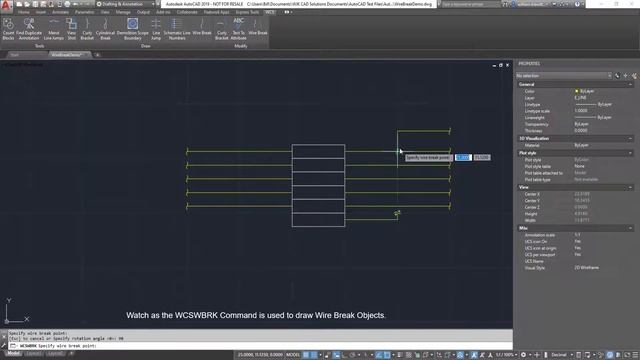Screen dimensions: 640x360
Task: Switch to the Manage ribbon tab
Action: coord(123,12)
